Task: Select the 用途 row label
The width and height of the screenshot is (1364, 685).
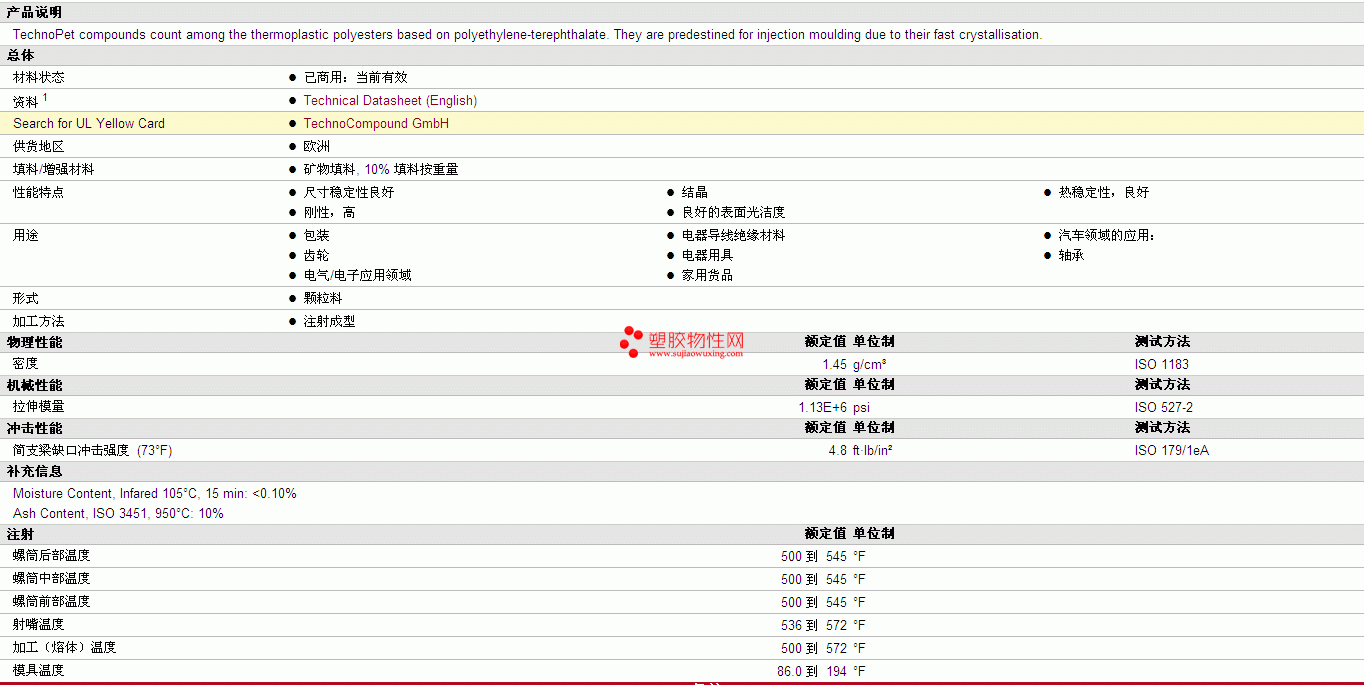Action: pos(25,235)
